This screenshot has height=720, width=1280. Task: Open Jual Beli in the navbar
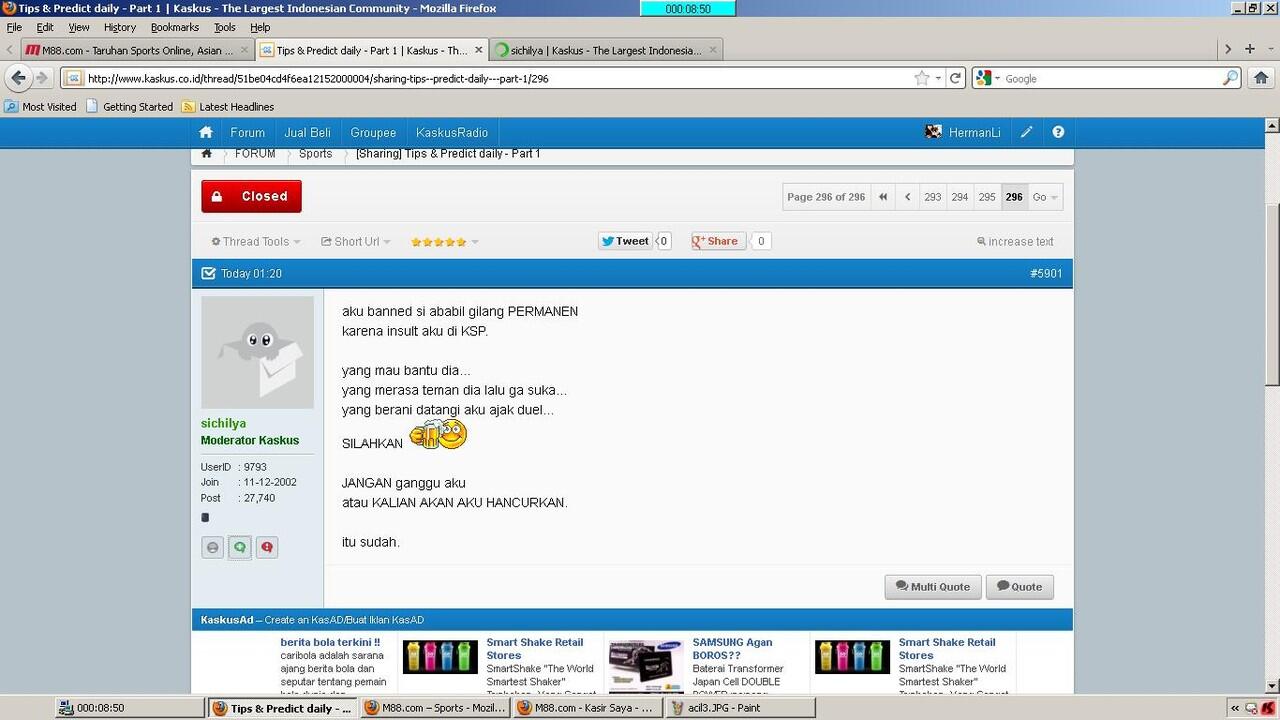pyautogui.click(x=307, y=132)
